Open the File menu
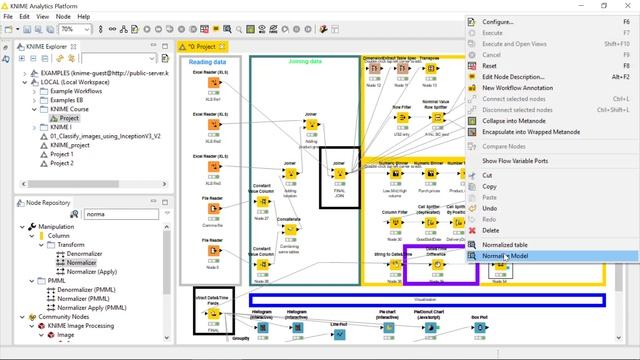Viewport: 640px width, 360px height. [x=8, y=17]
